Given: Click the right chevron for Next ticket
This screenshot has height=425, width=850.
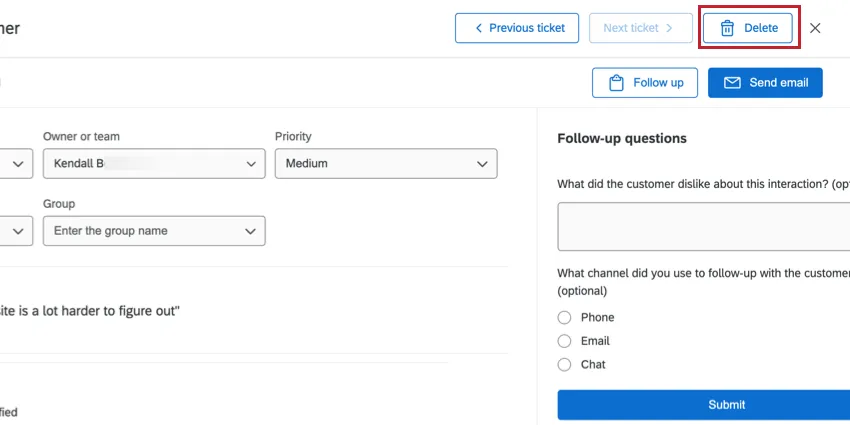Looking at the screenshot, I should (671, 28).
